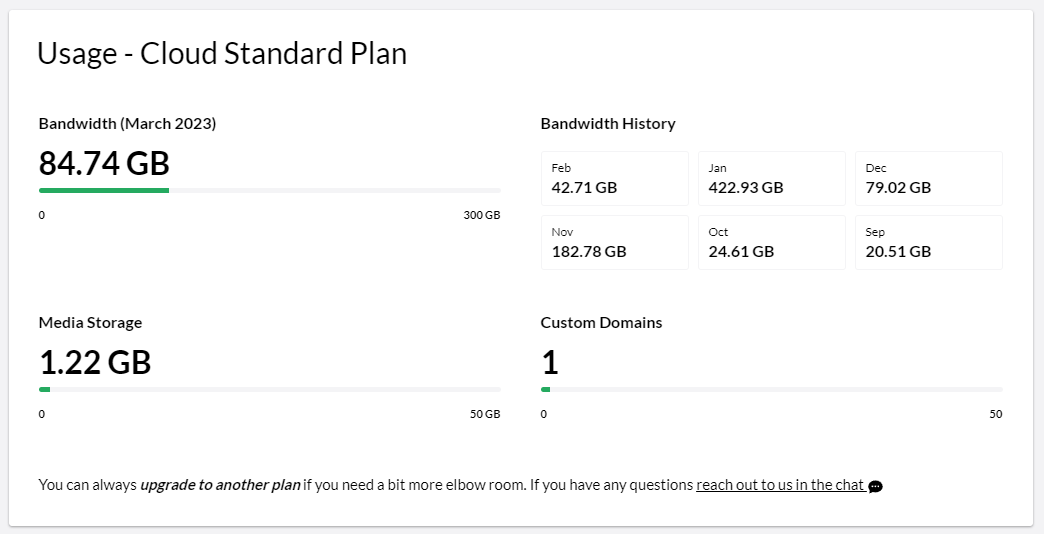This screenshot has width=1044, height=534.
Task: Click the chat bubble icon
Action: (x=876, y=487)
